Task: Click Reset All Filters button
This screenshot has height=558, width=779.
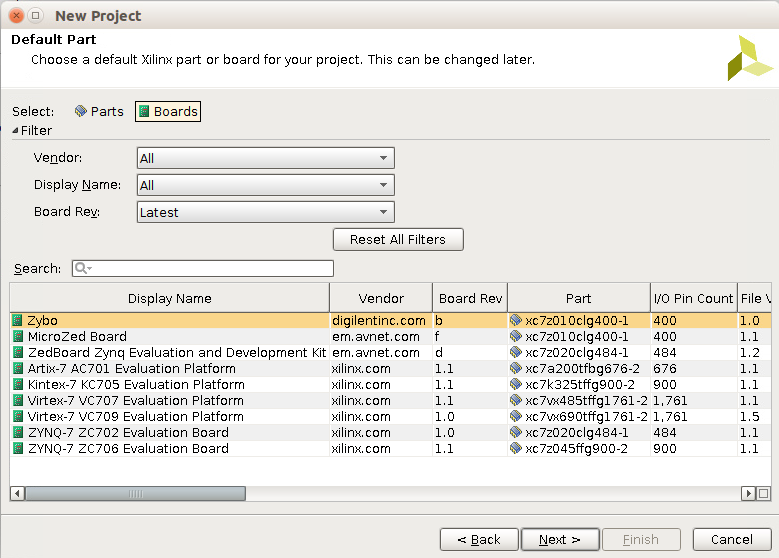Action: (398, 239)
